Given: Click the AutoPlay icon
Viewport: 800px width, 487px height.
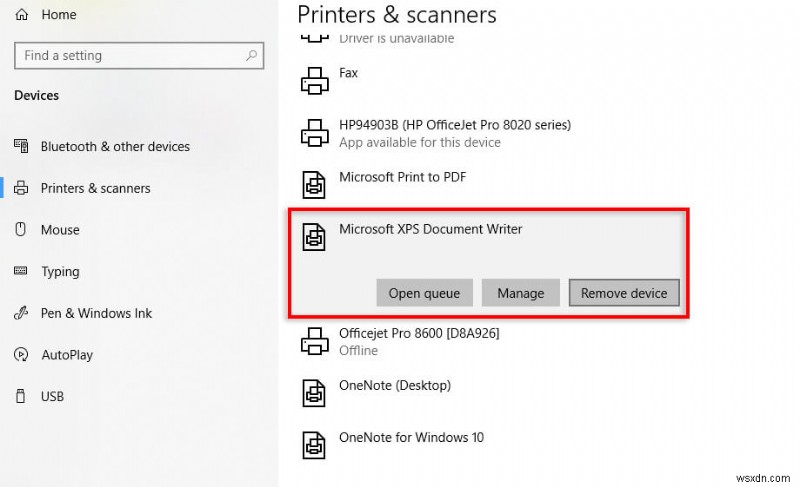Looking at the screenshot, I should click(21, 354).
